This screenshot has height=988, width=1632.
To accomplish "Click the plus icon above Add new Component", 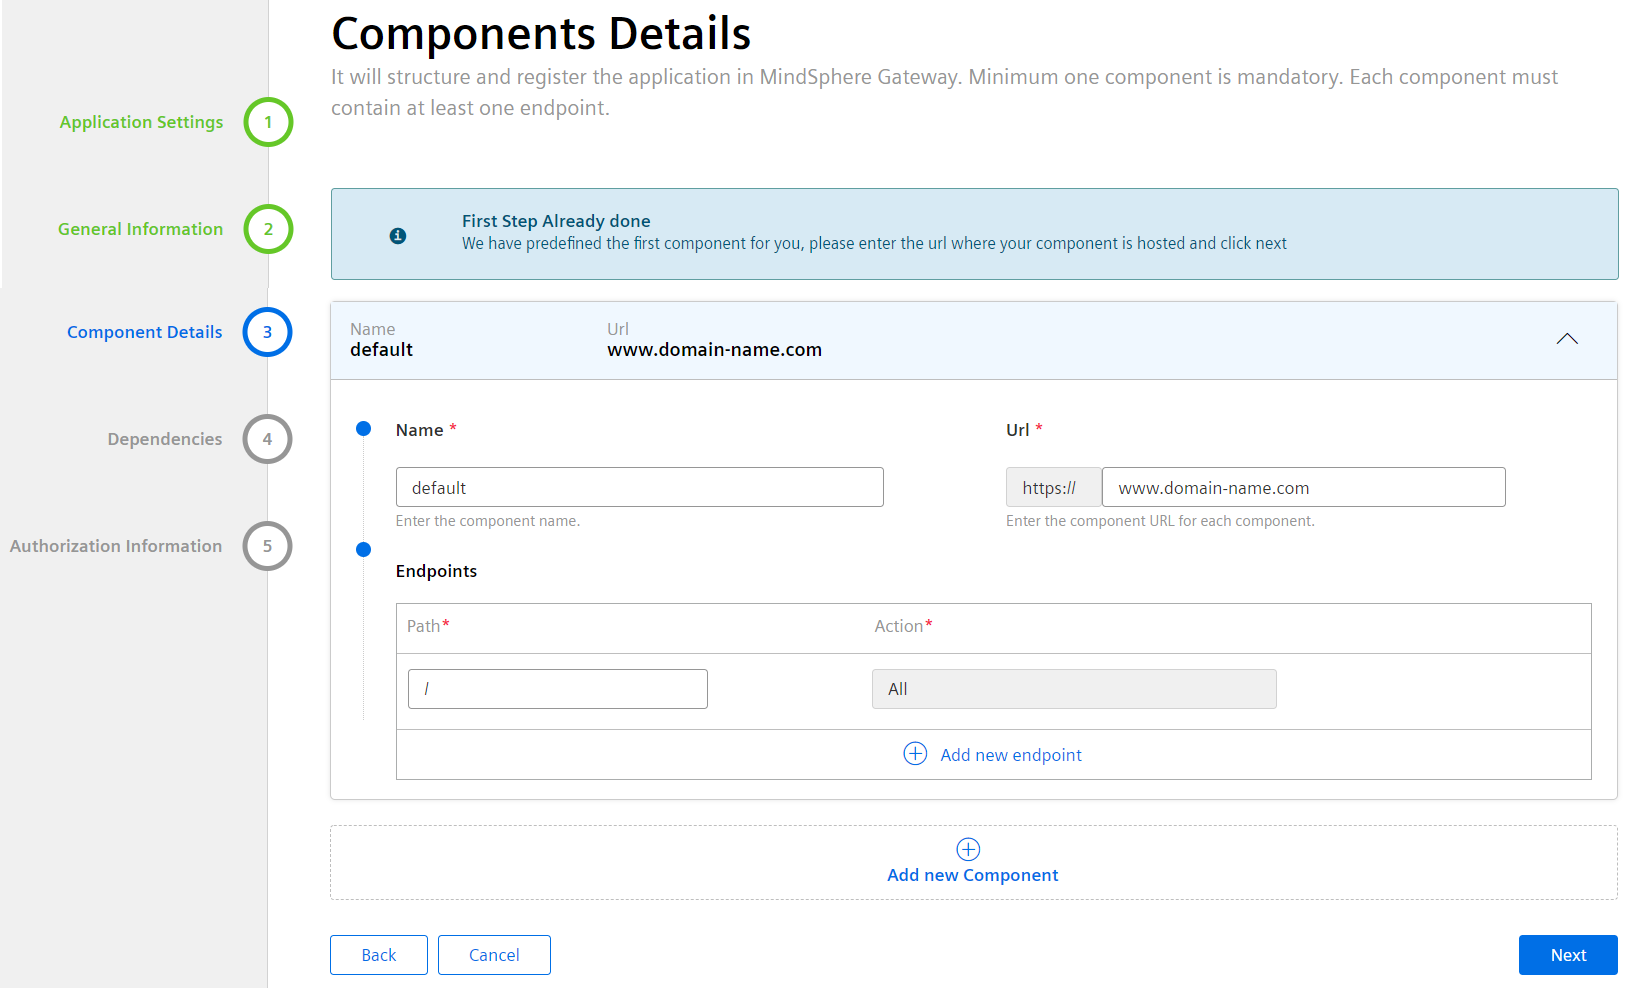I will pos(968,849).
